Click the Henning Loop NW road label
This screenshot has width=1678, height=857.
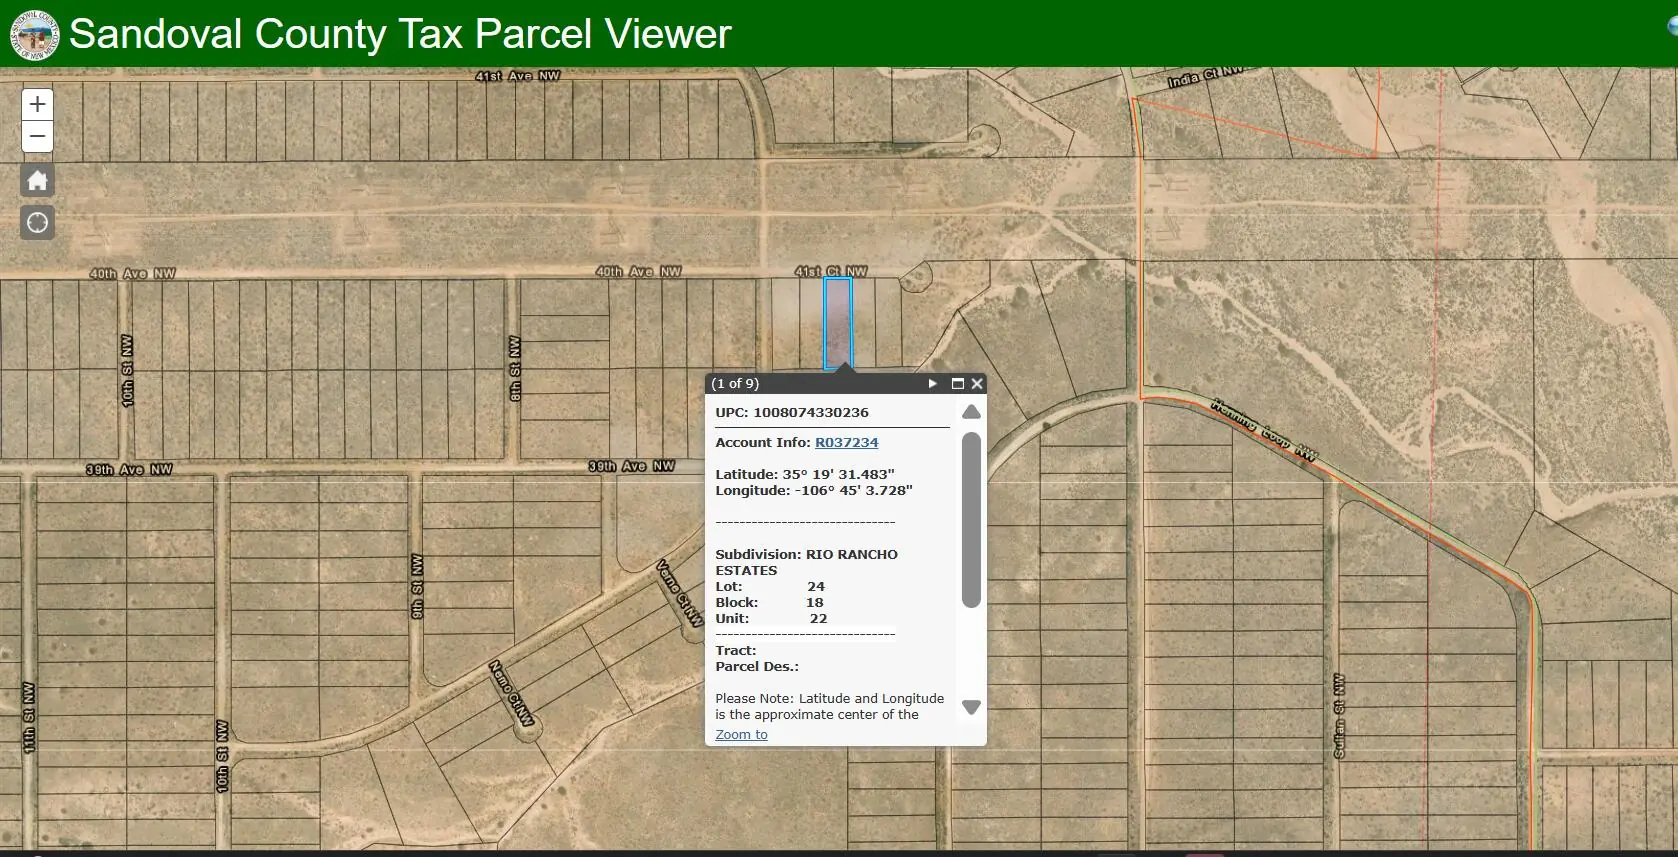click(1264, 429)
